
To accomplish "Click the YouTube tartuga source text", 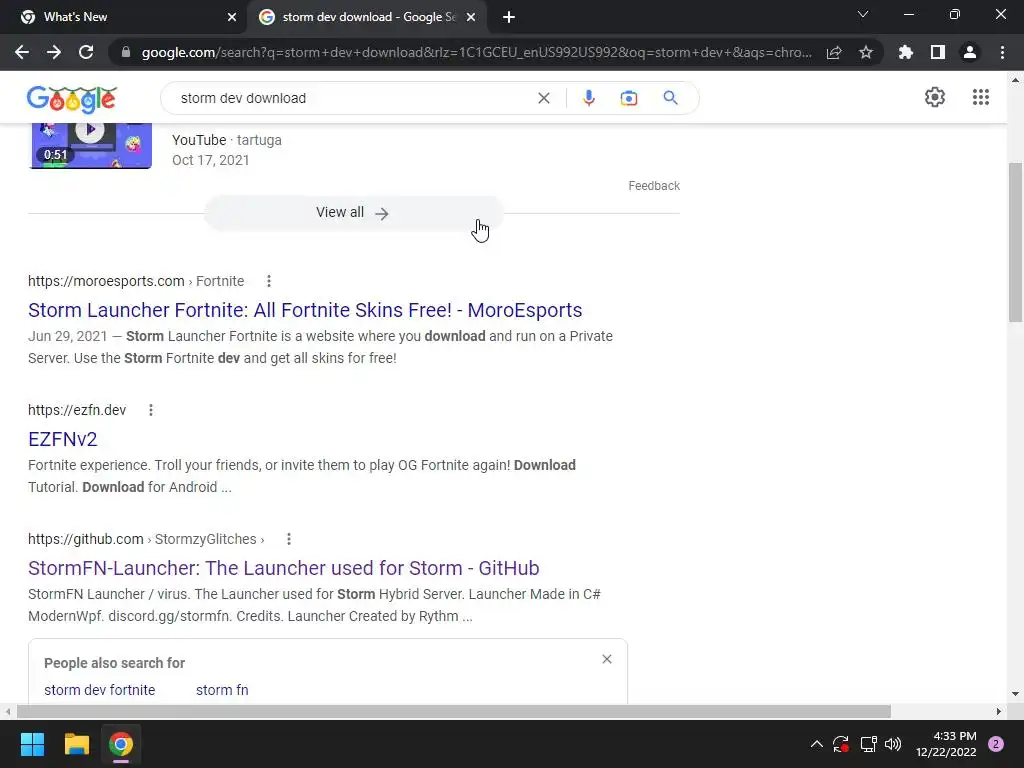I will pos(227,140).
